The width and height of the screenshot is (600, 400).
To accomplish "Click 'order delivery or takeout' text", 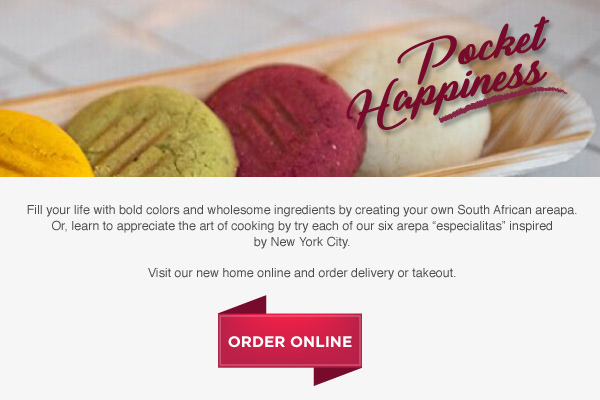I will click(387, 273).
